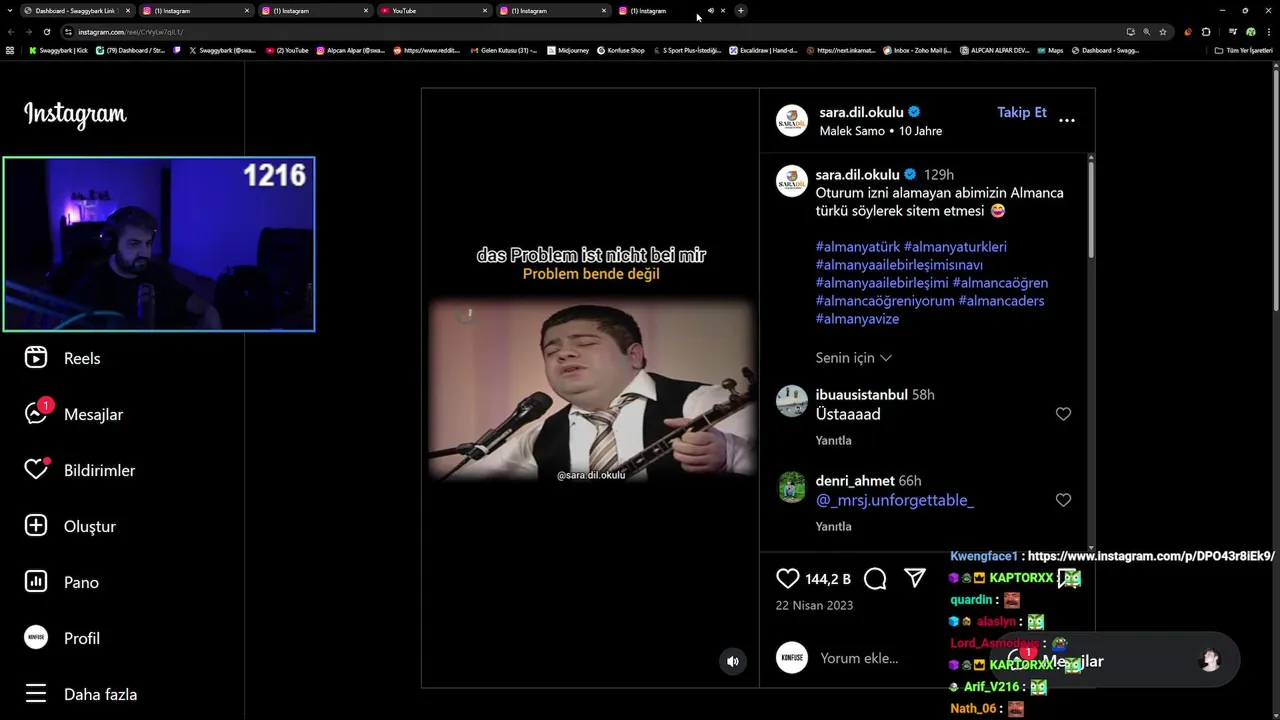Screen dimensions: 1280x720
Task: Bookmark this page with the star icon
Action: pos(1163,32)
